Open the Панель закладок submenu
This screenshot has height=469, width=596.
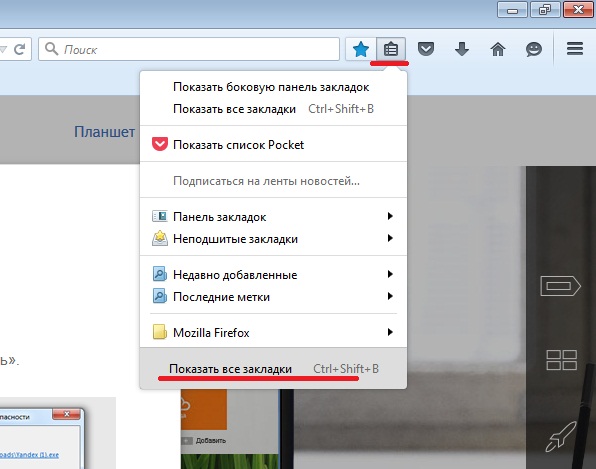[x=273, y=217]
